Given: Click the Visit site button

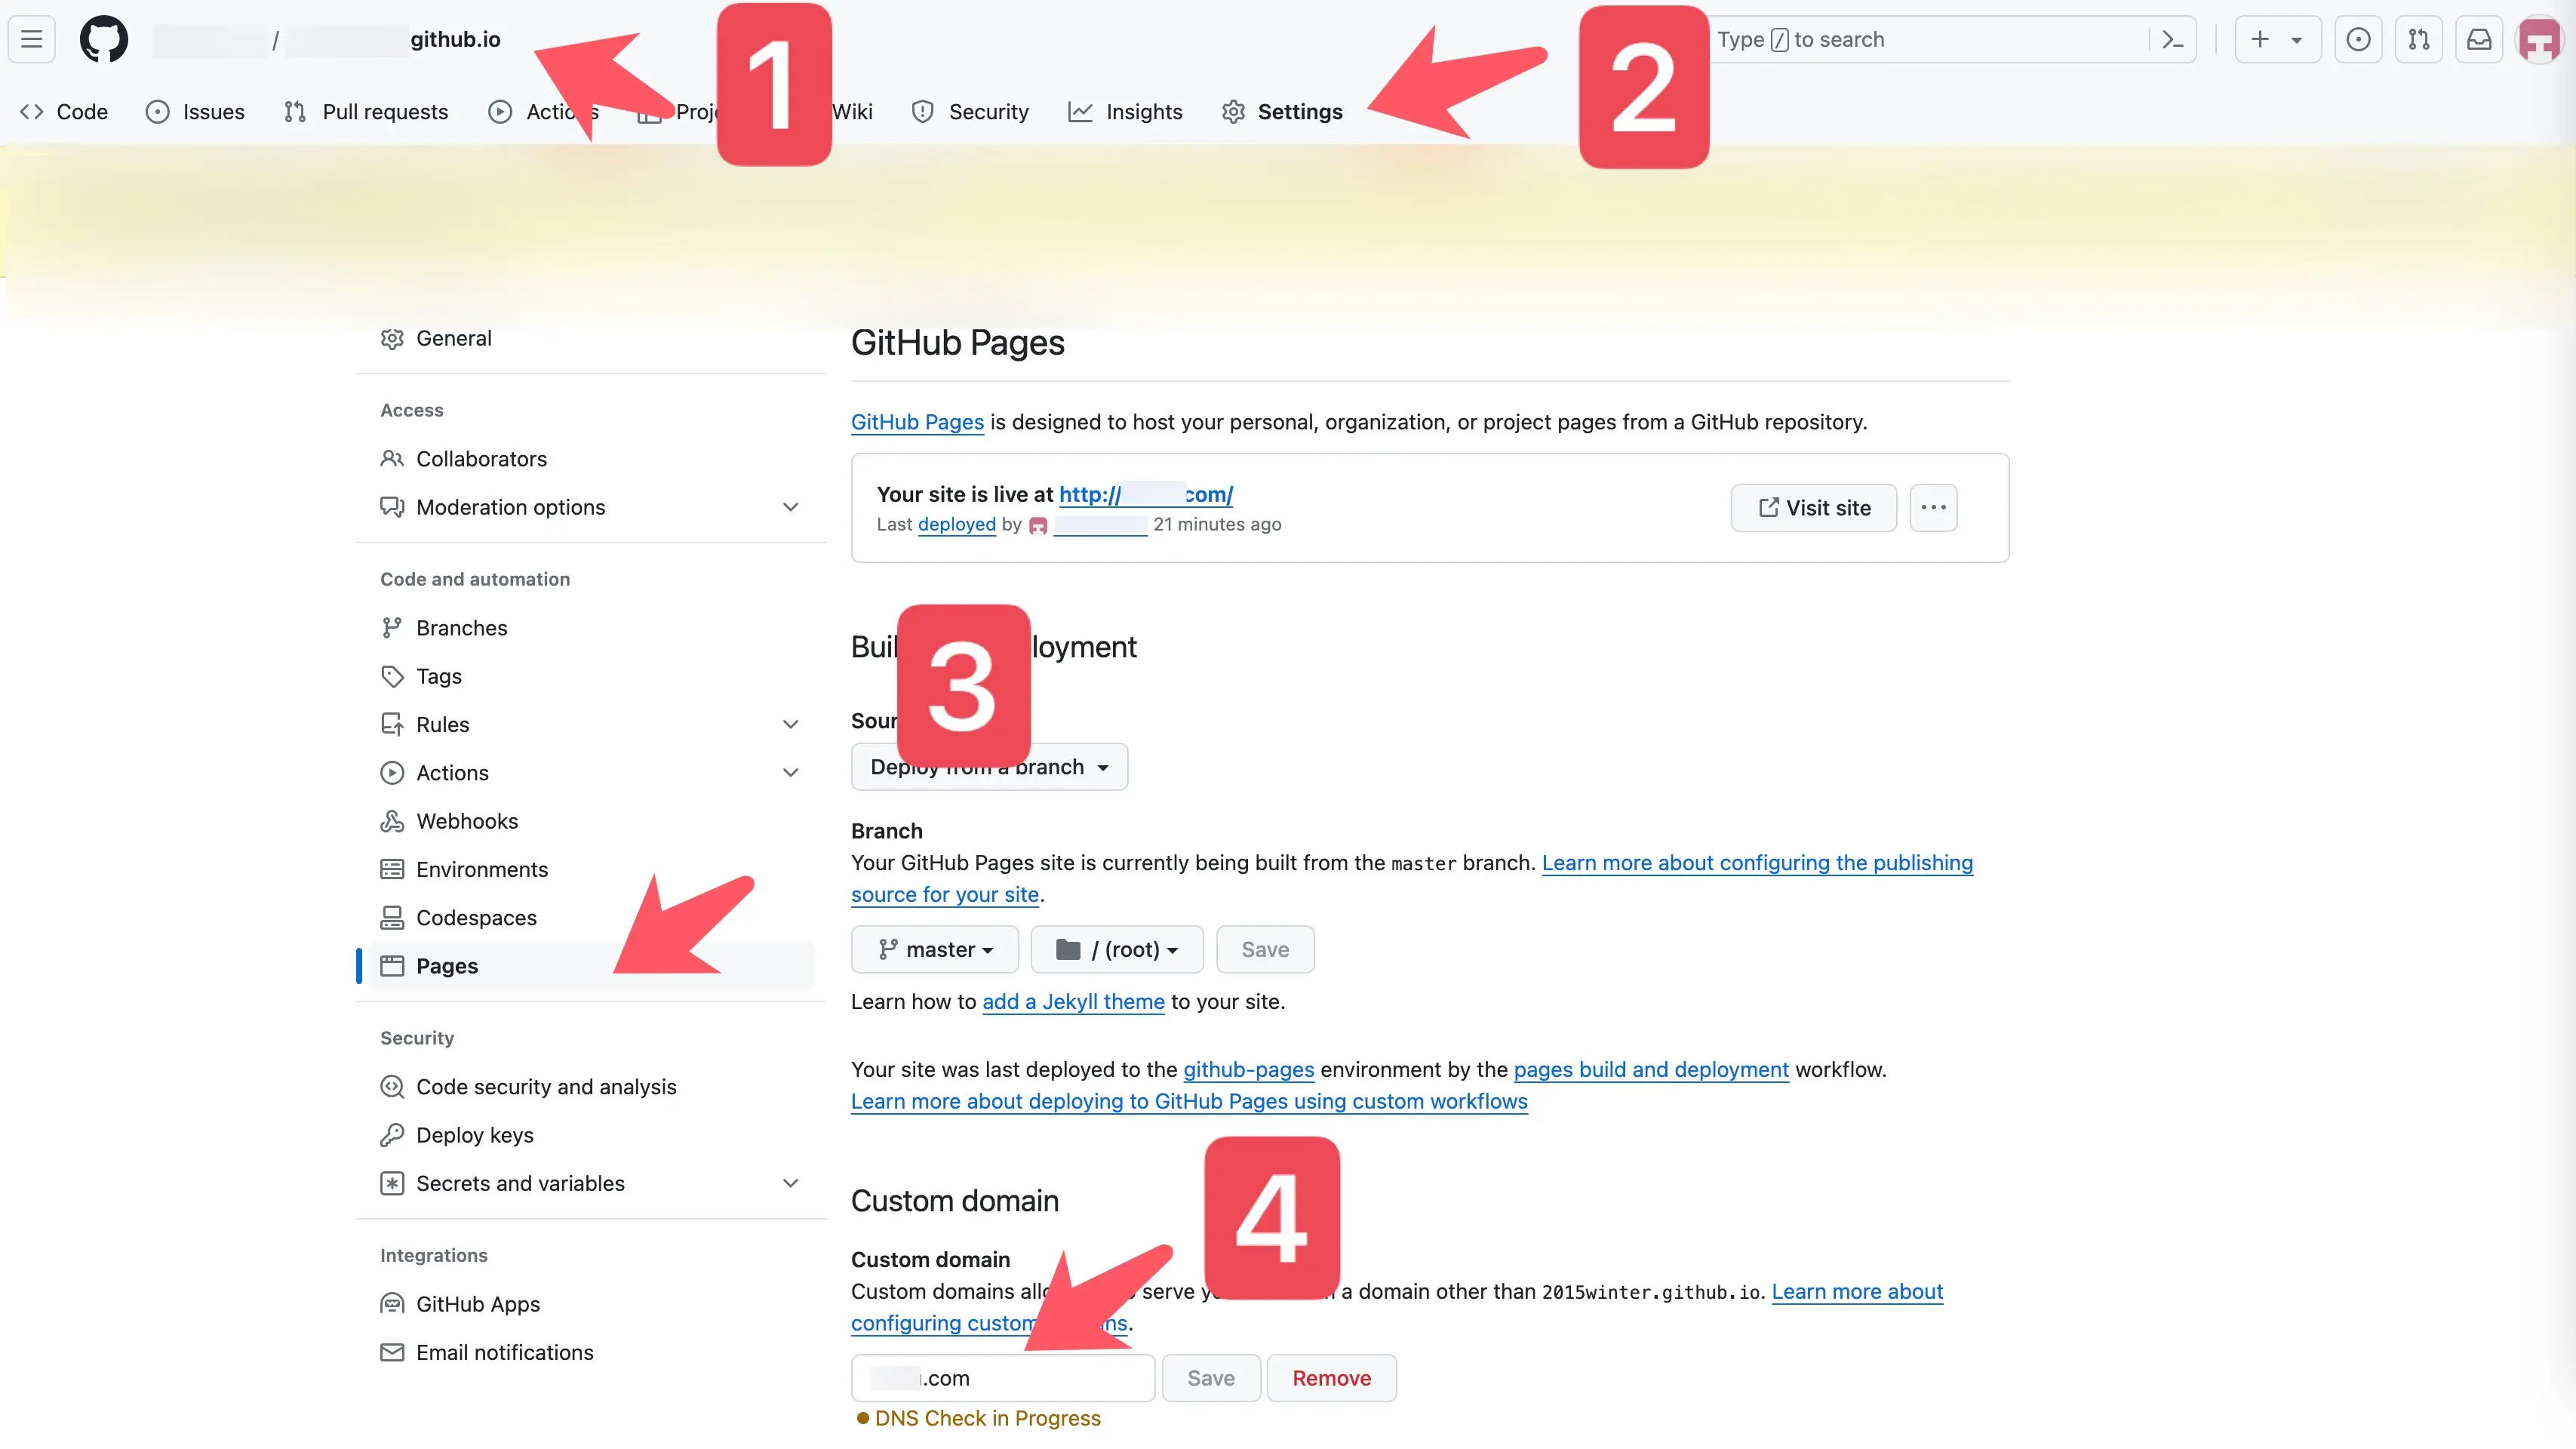Looking at the screenshot, I should point(1813,508).
